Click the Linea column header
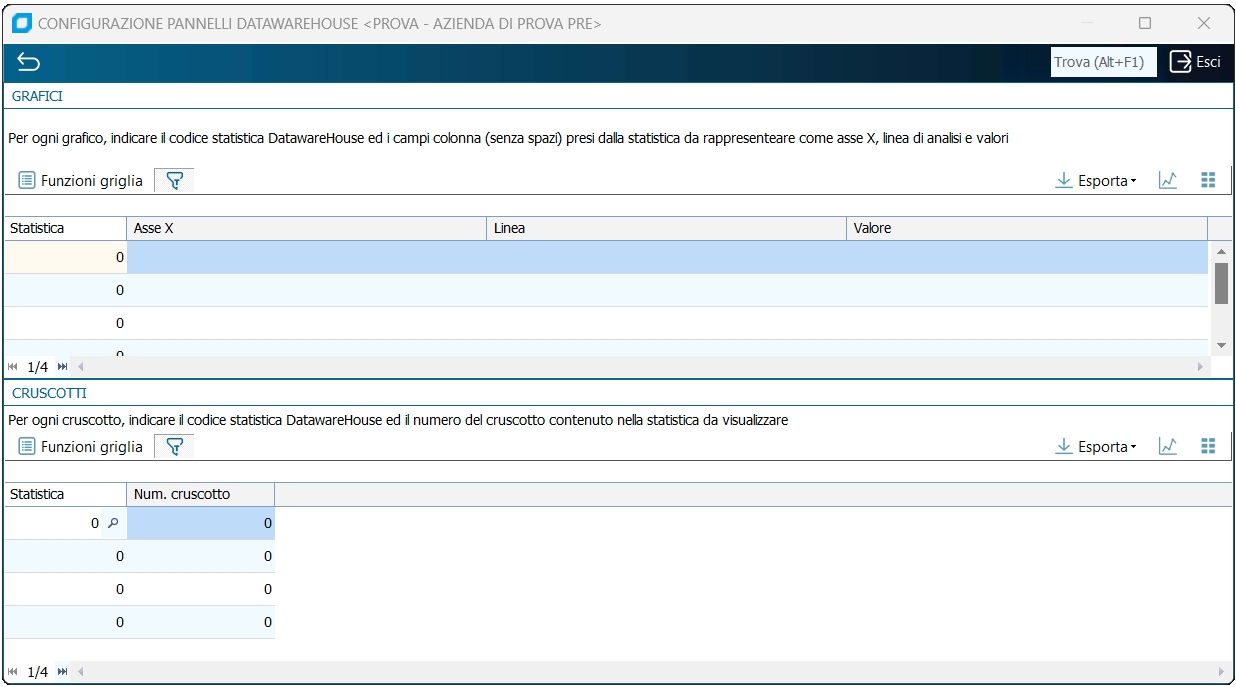1236x687 pixels. [666, 228]
